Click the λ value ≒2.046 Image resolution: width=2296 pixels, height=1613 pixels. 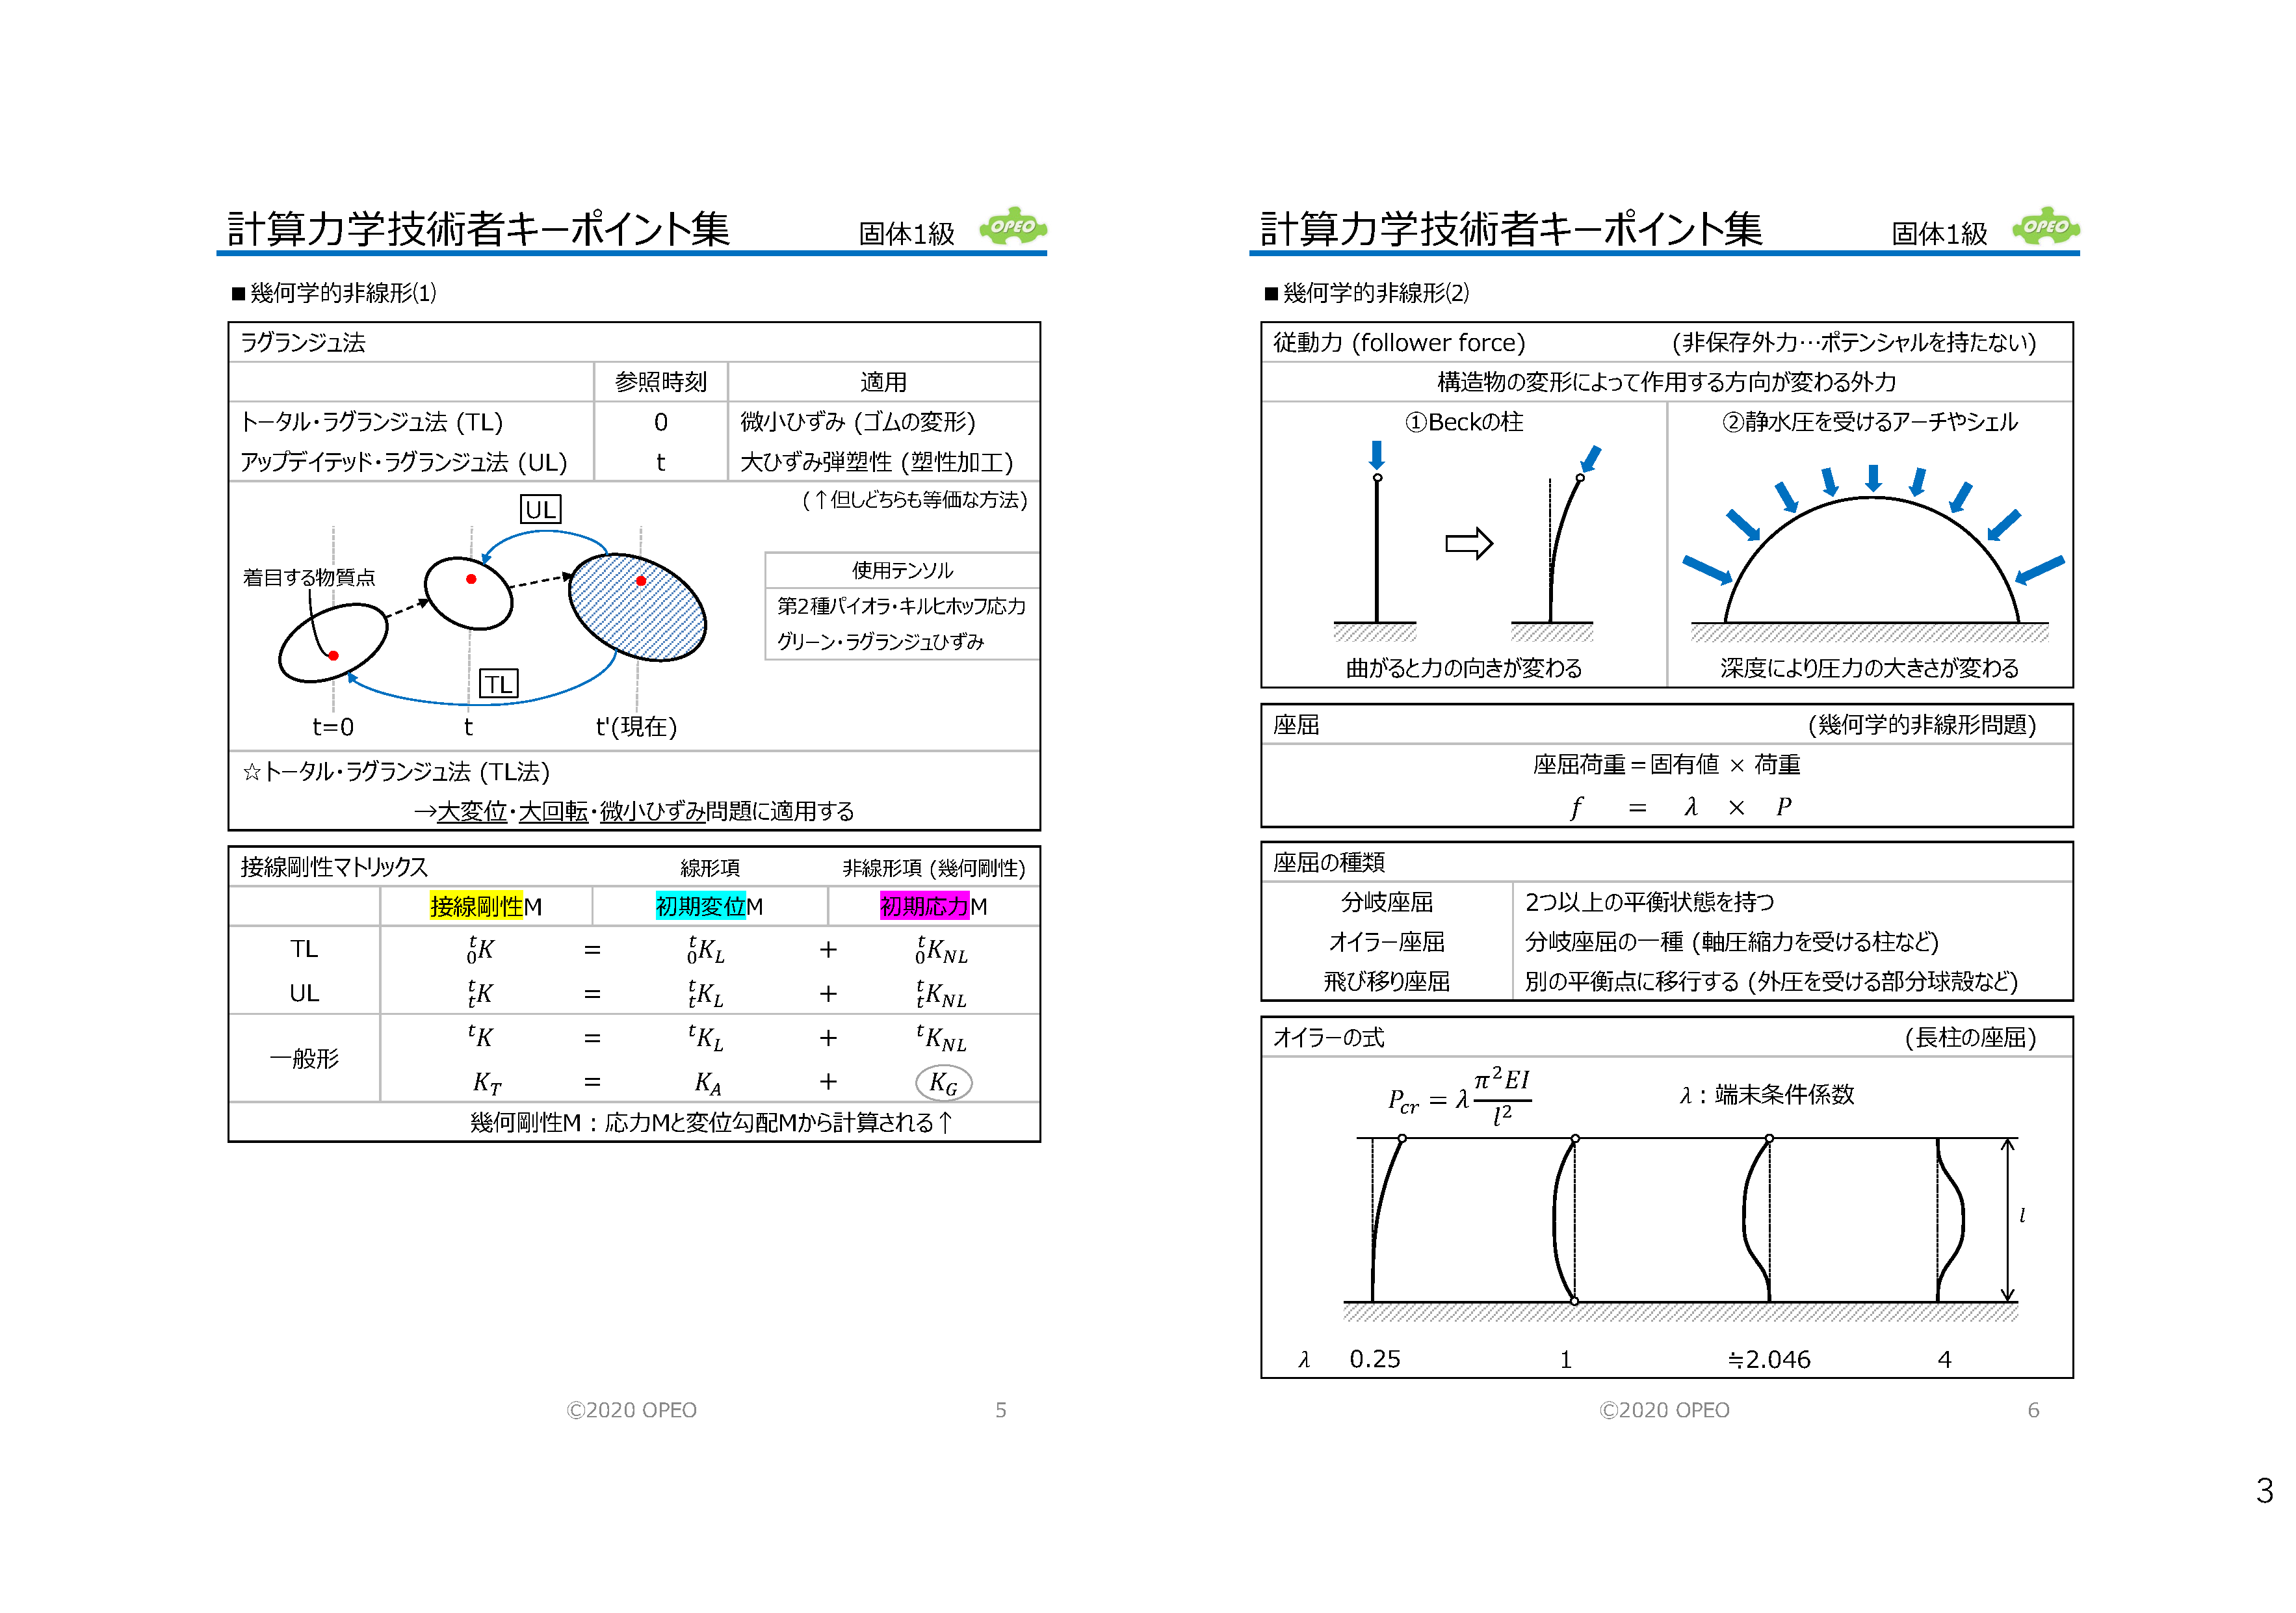pos(1769,1359)
